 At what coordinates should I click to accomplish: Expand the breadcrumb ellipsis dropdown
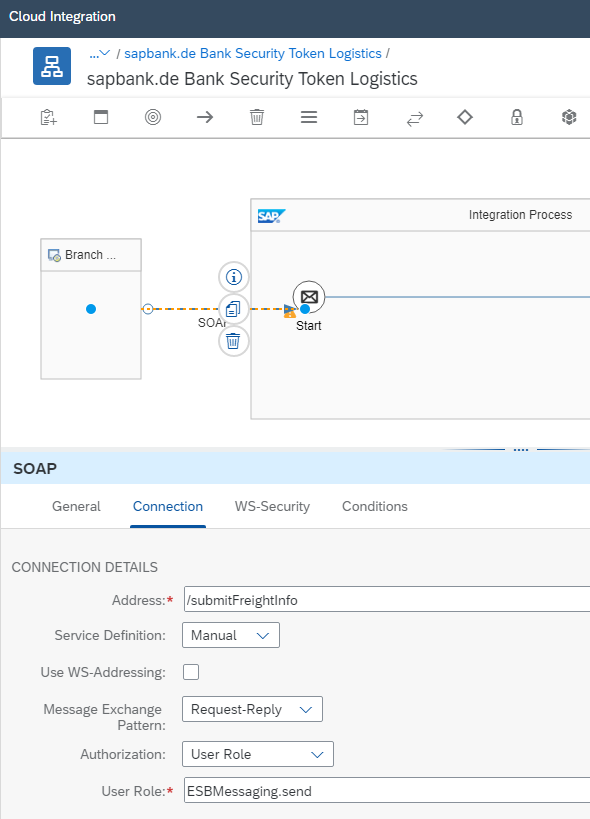(x=100, y=53)
